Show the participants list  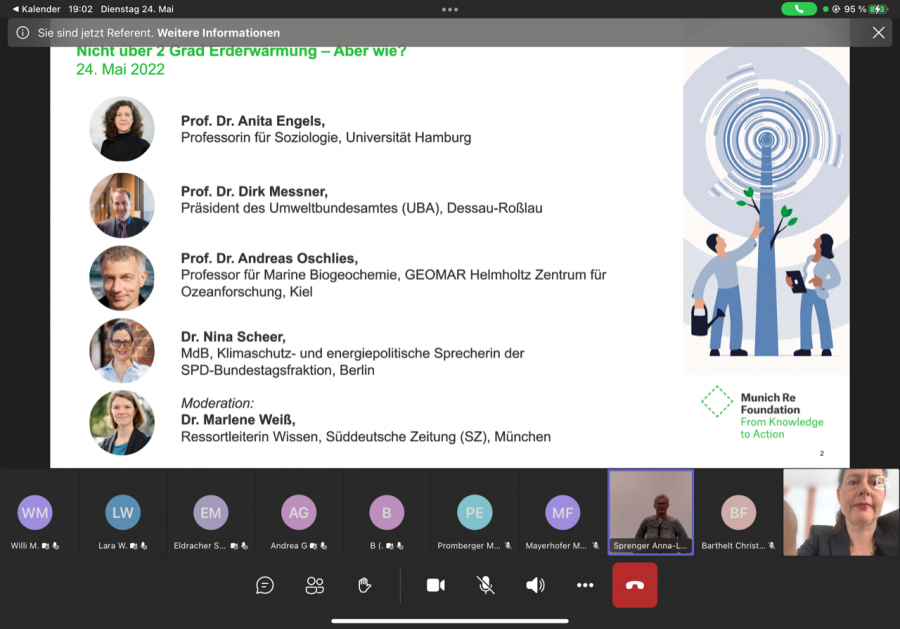pyautogui.click(x=315, y=585)
